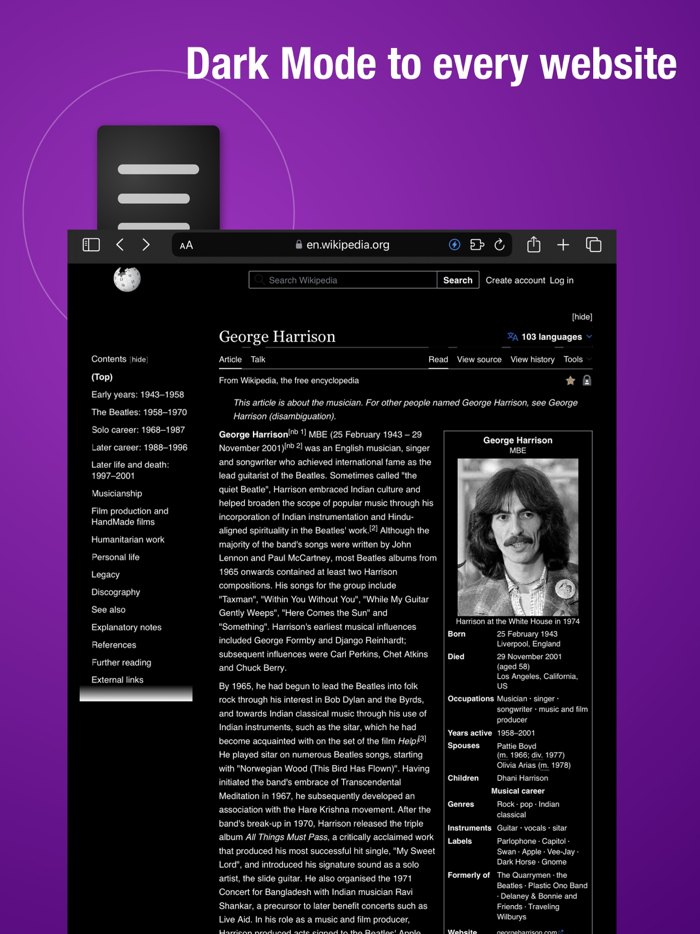Click the [3] citation after Help!

click(x=422, y=739)
